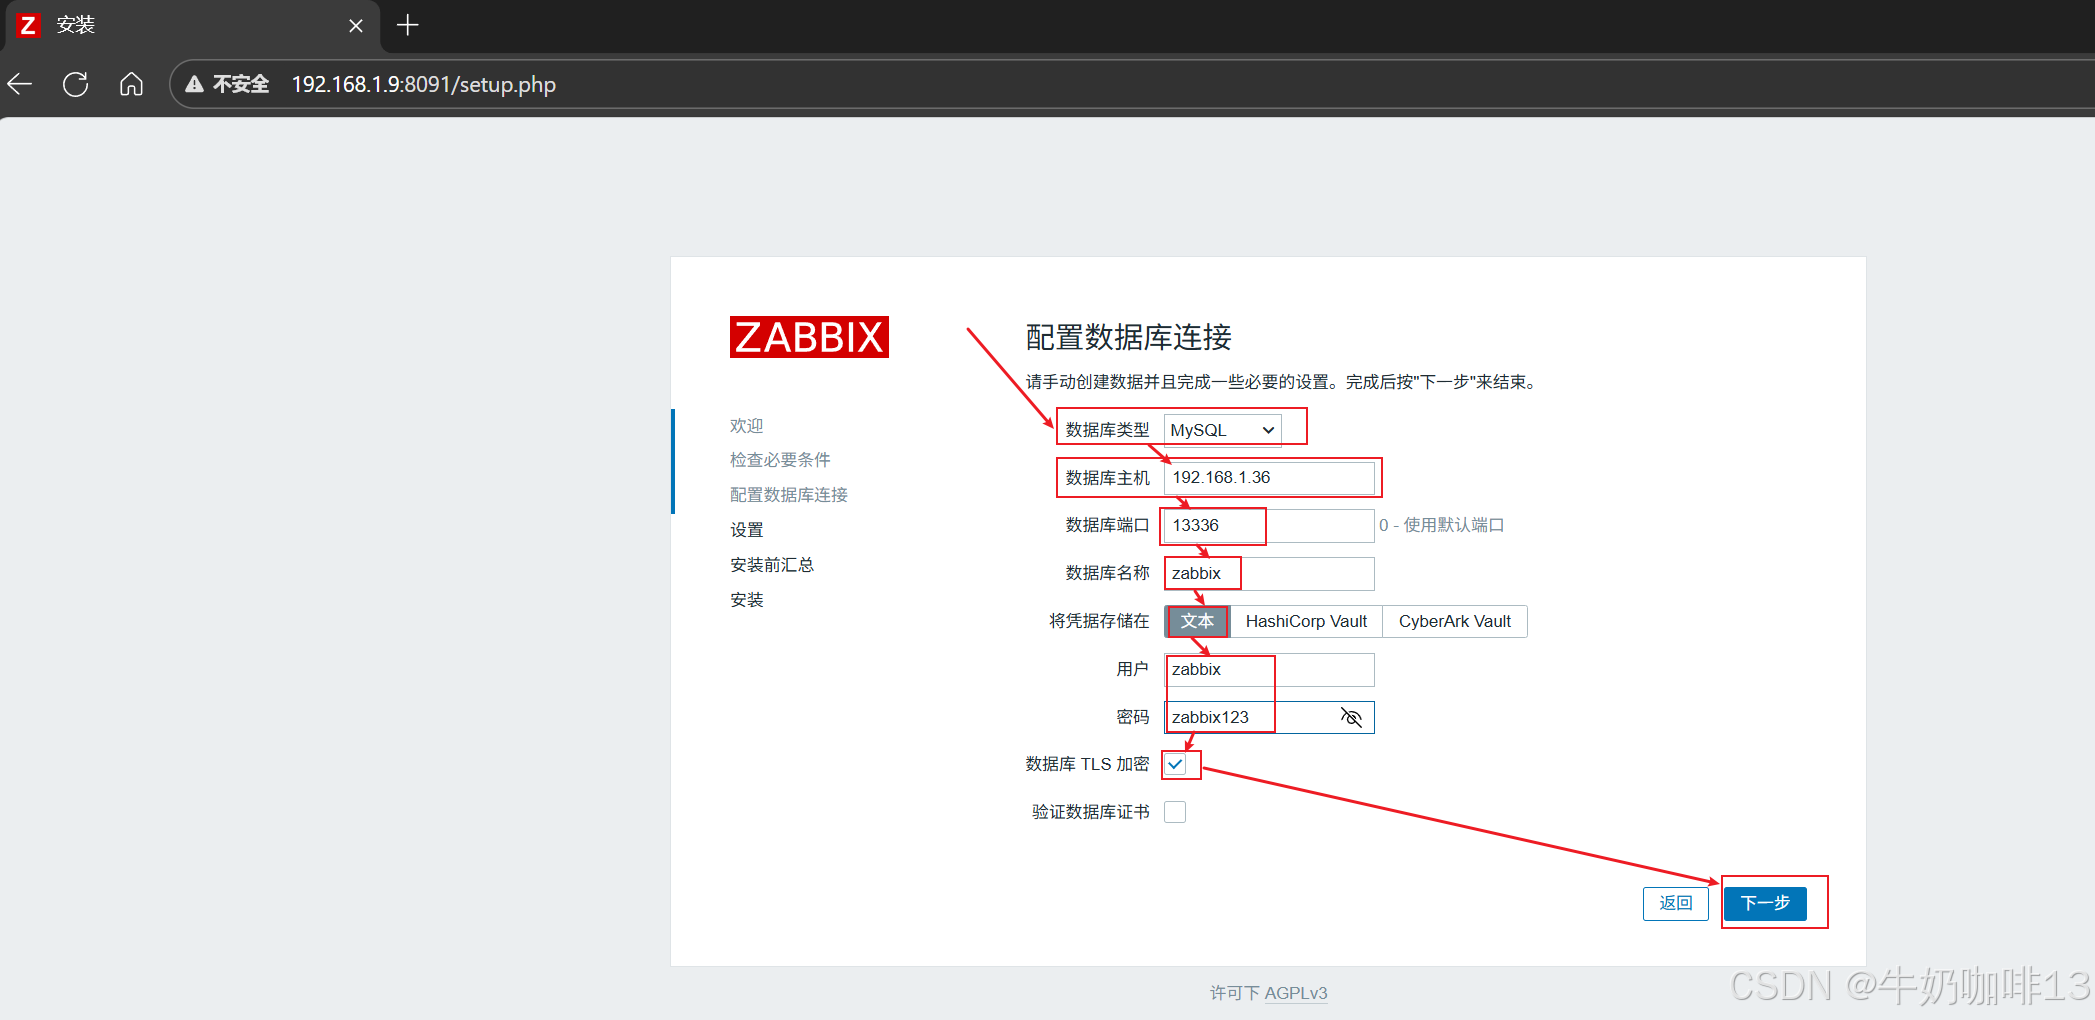Uncheck 数据库 TLS 加密 checkbox
Image resolution: width=2095 pixels, height=1020 pixels.
pos(1175,764)
